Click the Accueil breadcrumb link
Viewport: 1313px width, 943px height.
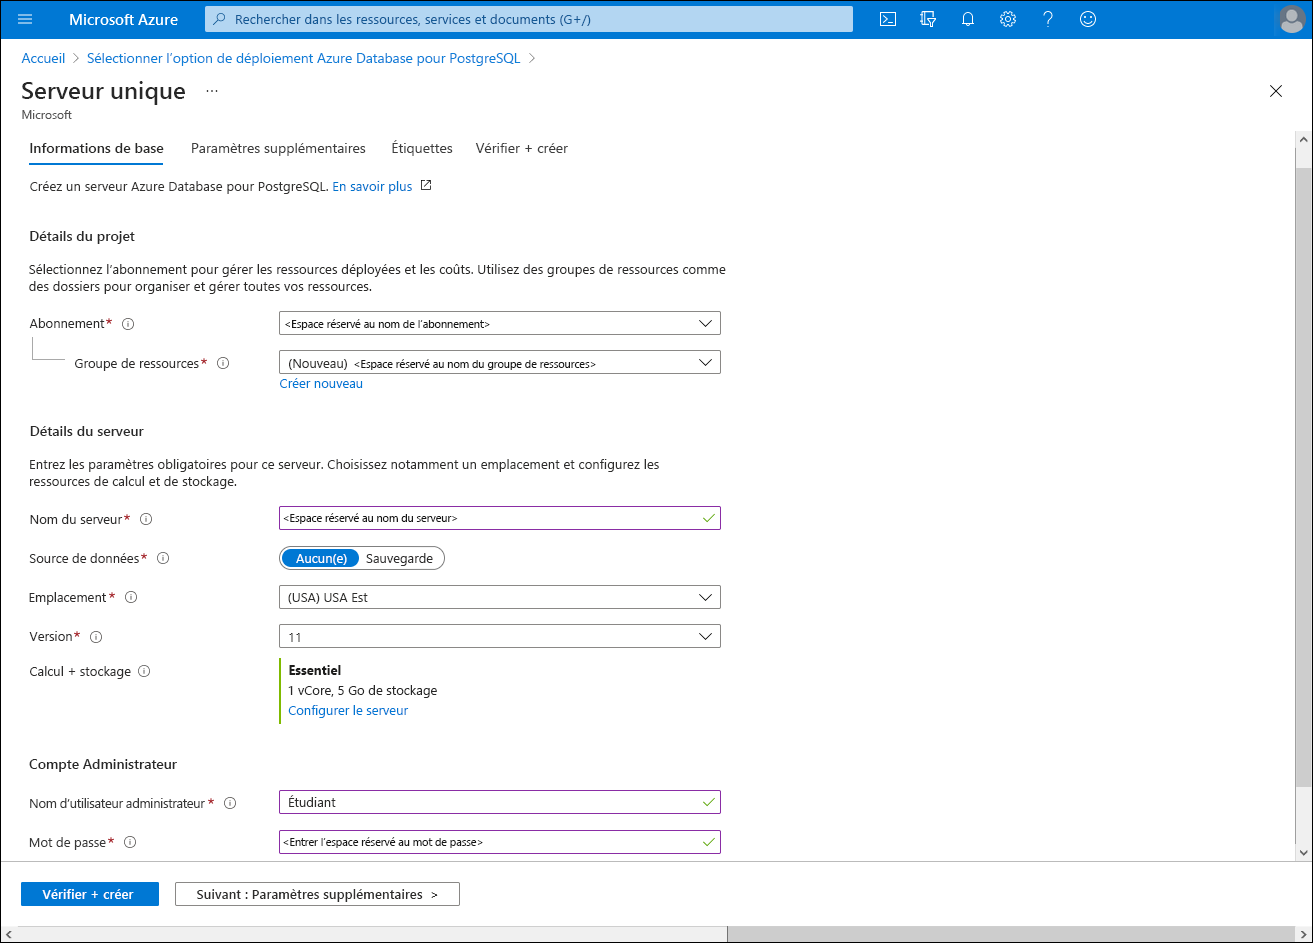(43, 58)
